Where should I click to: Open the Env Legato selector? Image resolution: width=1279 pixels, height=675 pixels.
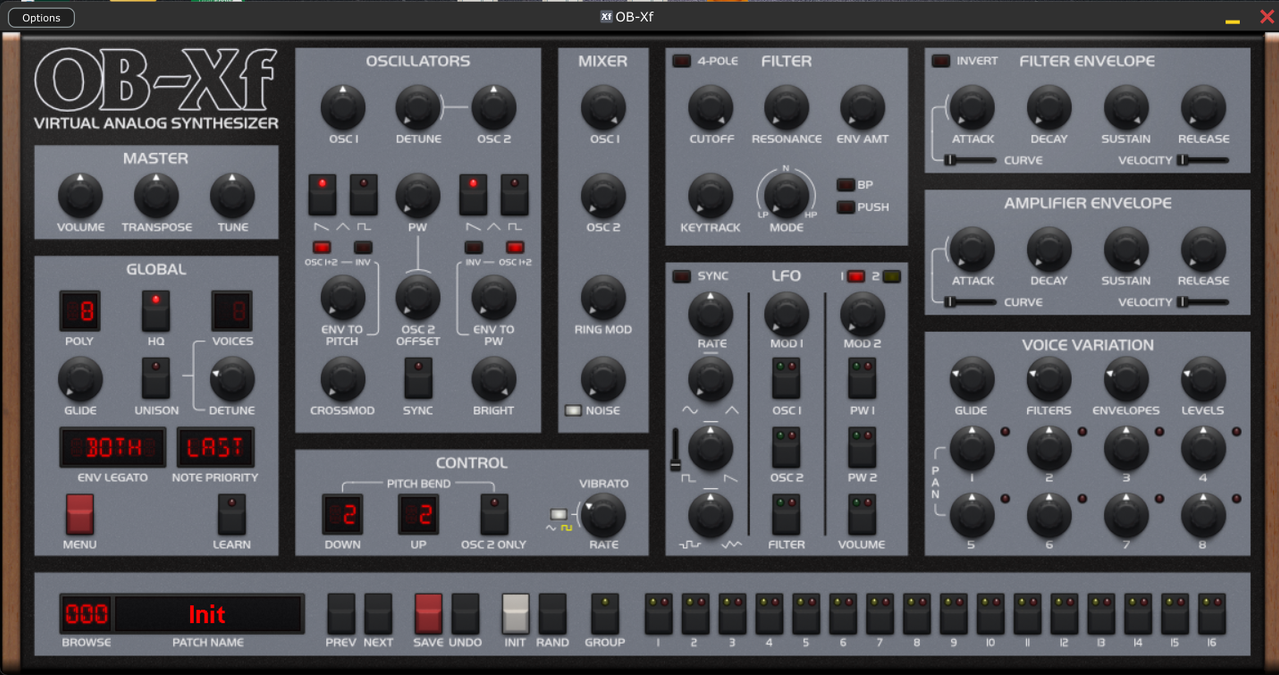(112, 448)
